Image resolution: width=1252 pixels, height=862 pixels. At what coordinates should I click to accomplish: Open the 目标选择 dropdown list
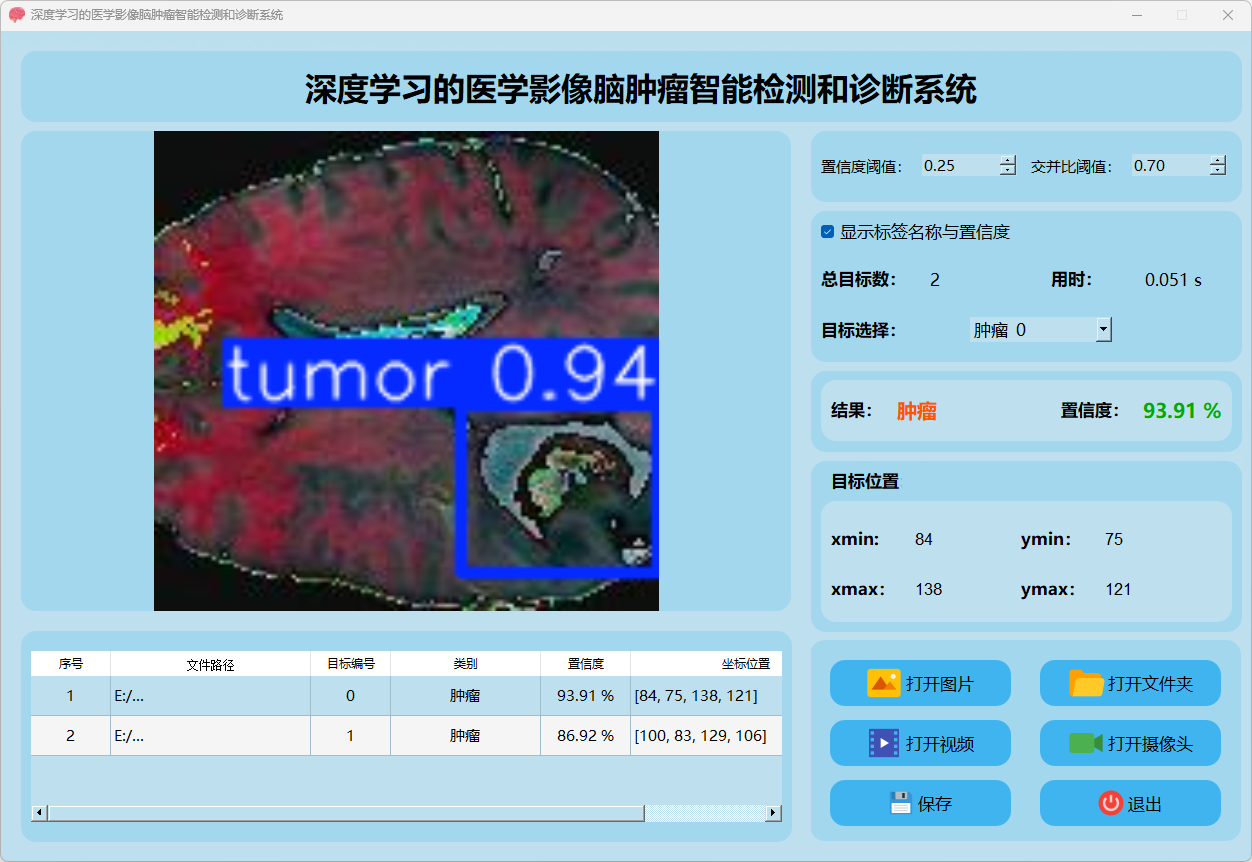point(1103,329)
